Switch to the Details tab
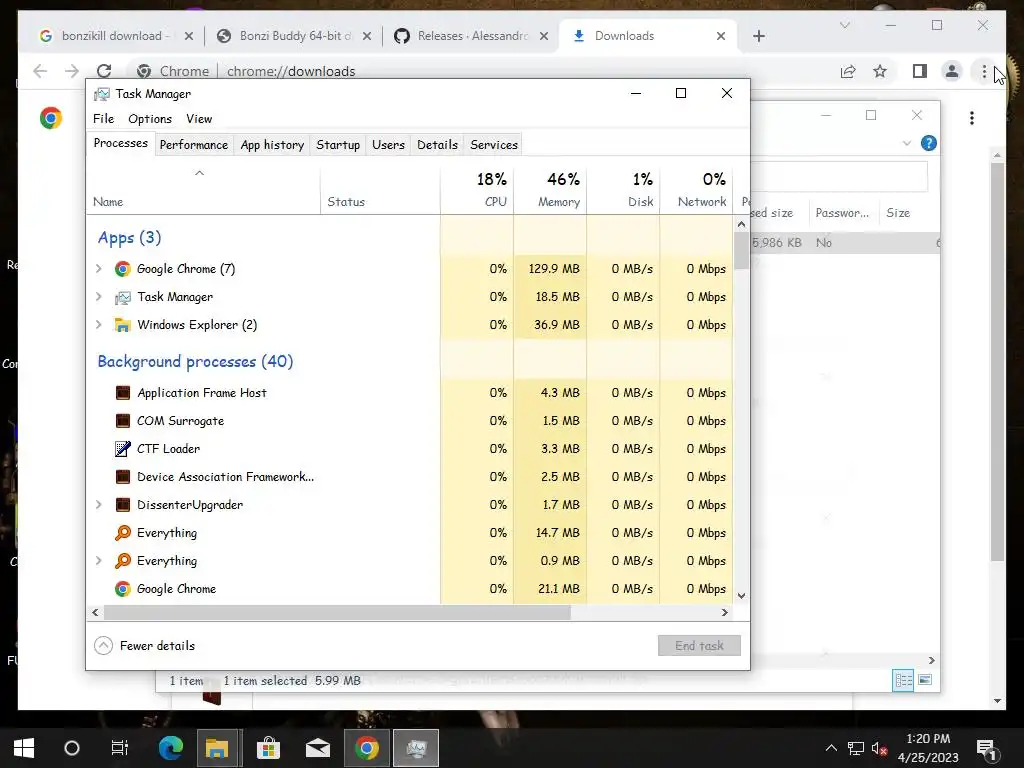The image size is (1024, 768). coord(437,145)
